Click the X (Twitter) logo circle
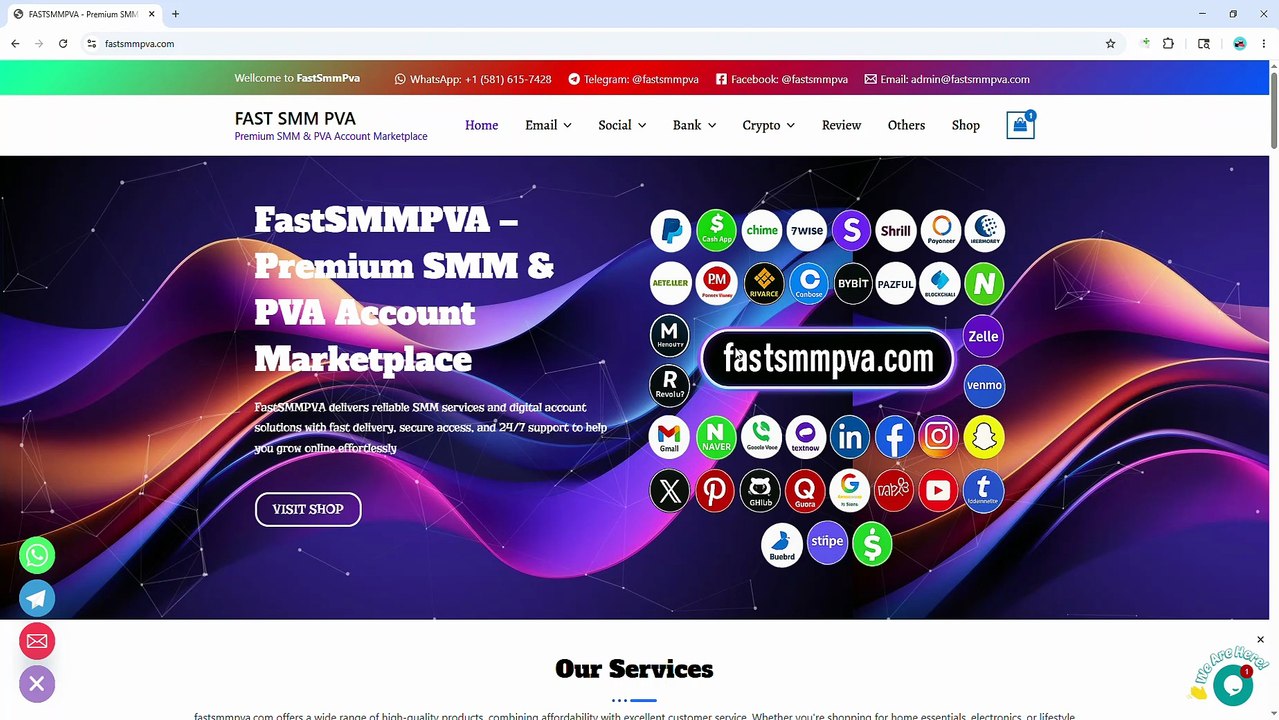The width and height of the screenshot is (1279, 720). pyautogui.click(x=670, y=491)
